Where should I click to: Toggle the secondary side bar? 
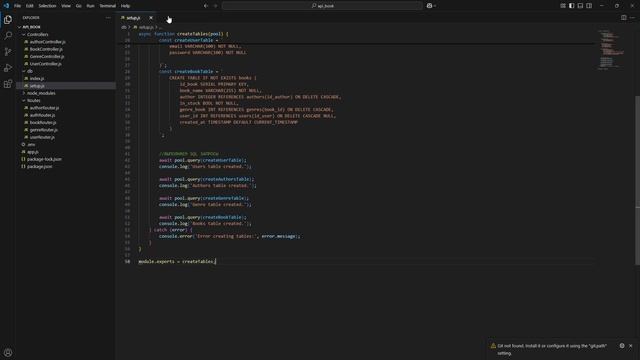[589, 6]
